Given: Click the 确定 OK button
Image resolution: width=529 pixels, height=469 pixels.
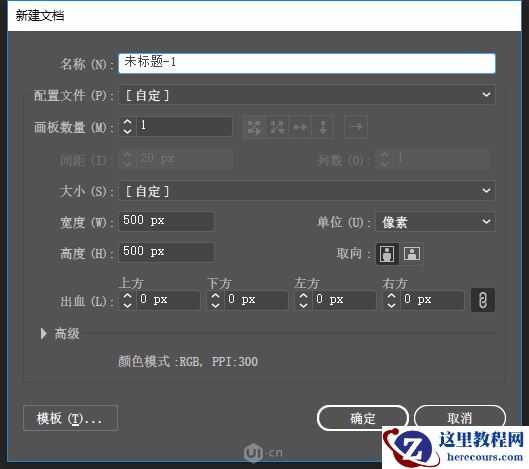Looking at the screenshot, I should tap(363, 418).
